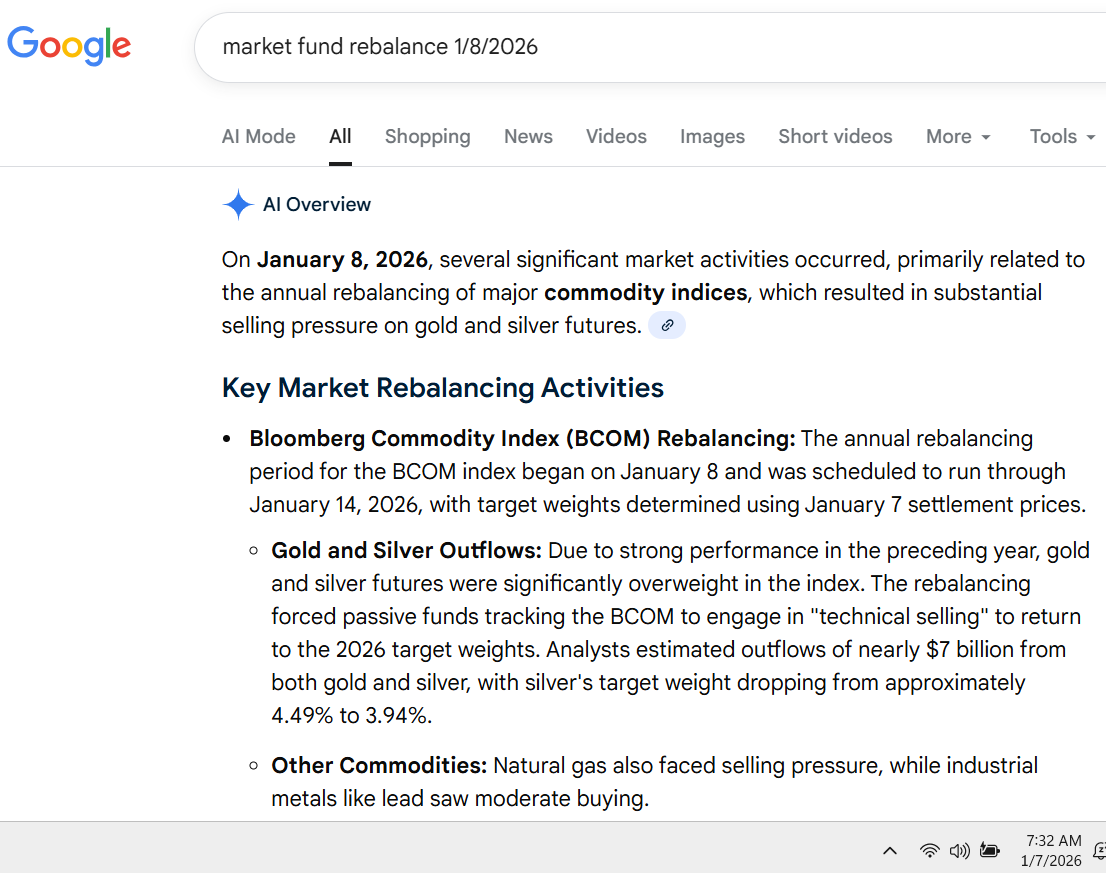Show hidden system tray icons
This screenshot has width=1106, height=873.
click(889, 851)
